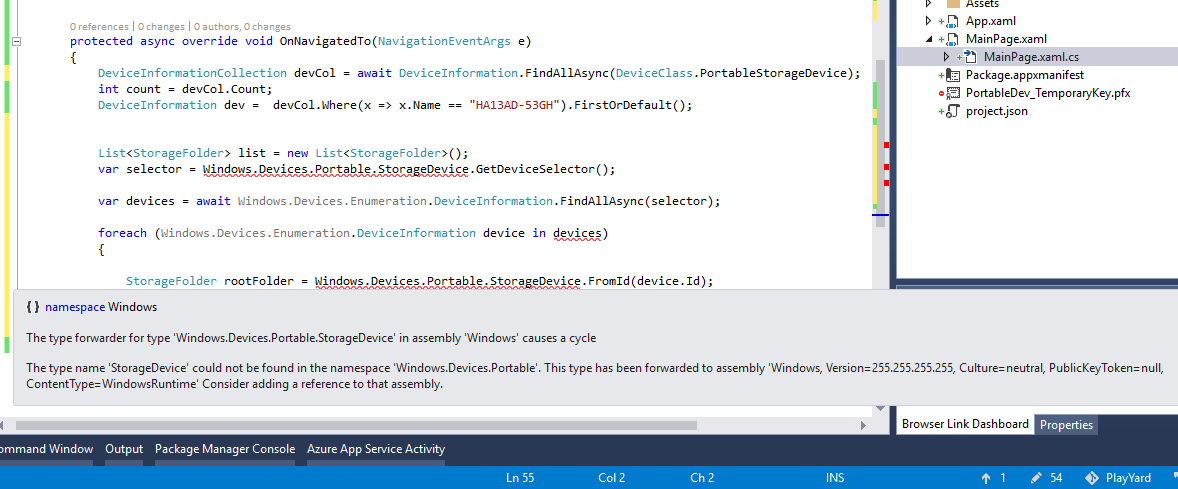
Task: Open the PlayYard repository status item
Action: point(1118,478)
